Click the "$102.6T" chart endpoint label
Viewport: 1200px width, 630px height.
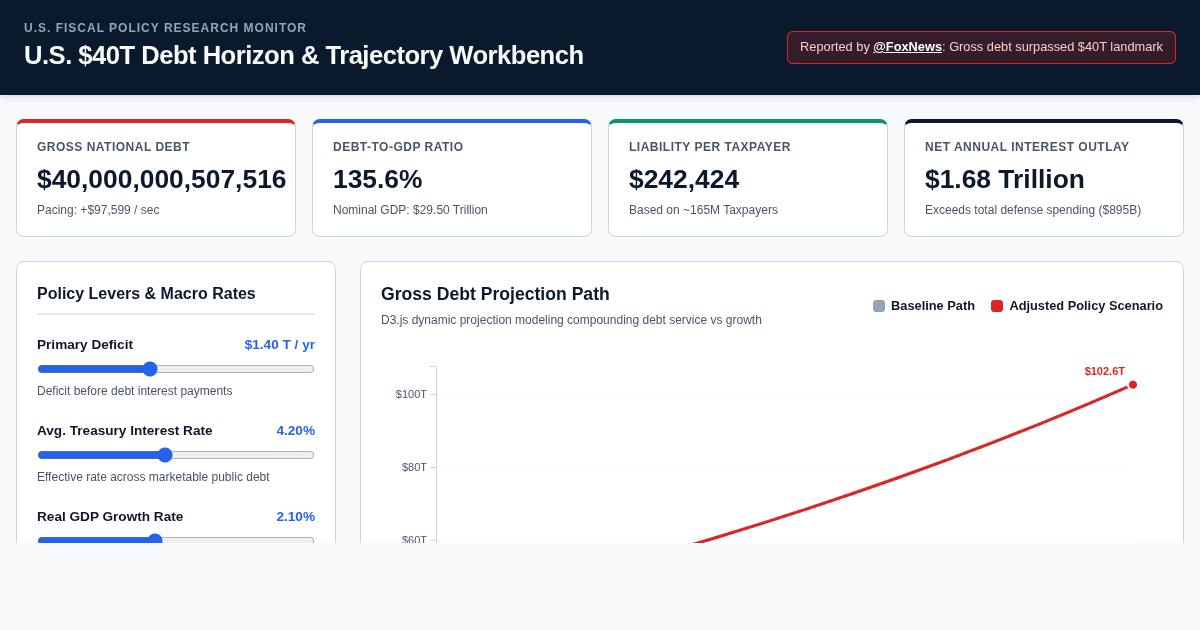point(1105,371)
